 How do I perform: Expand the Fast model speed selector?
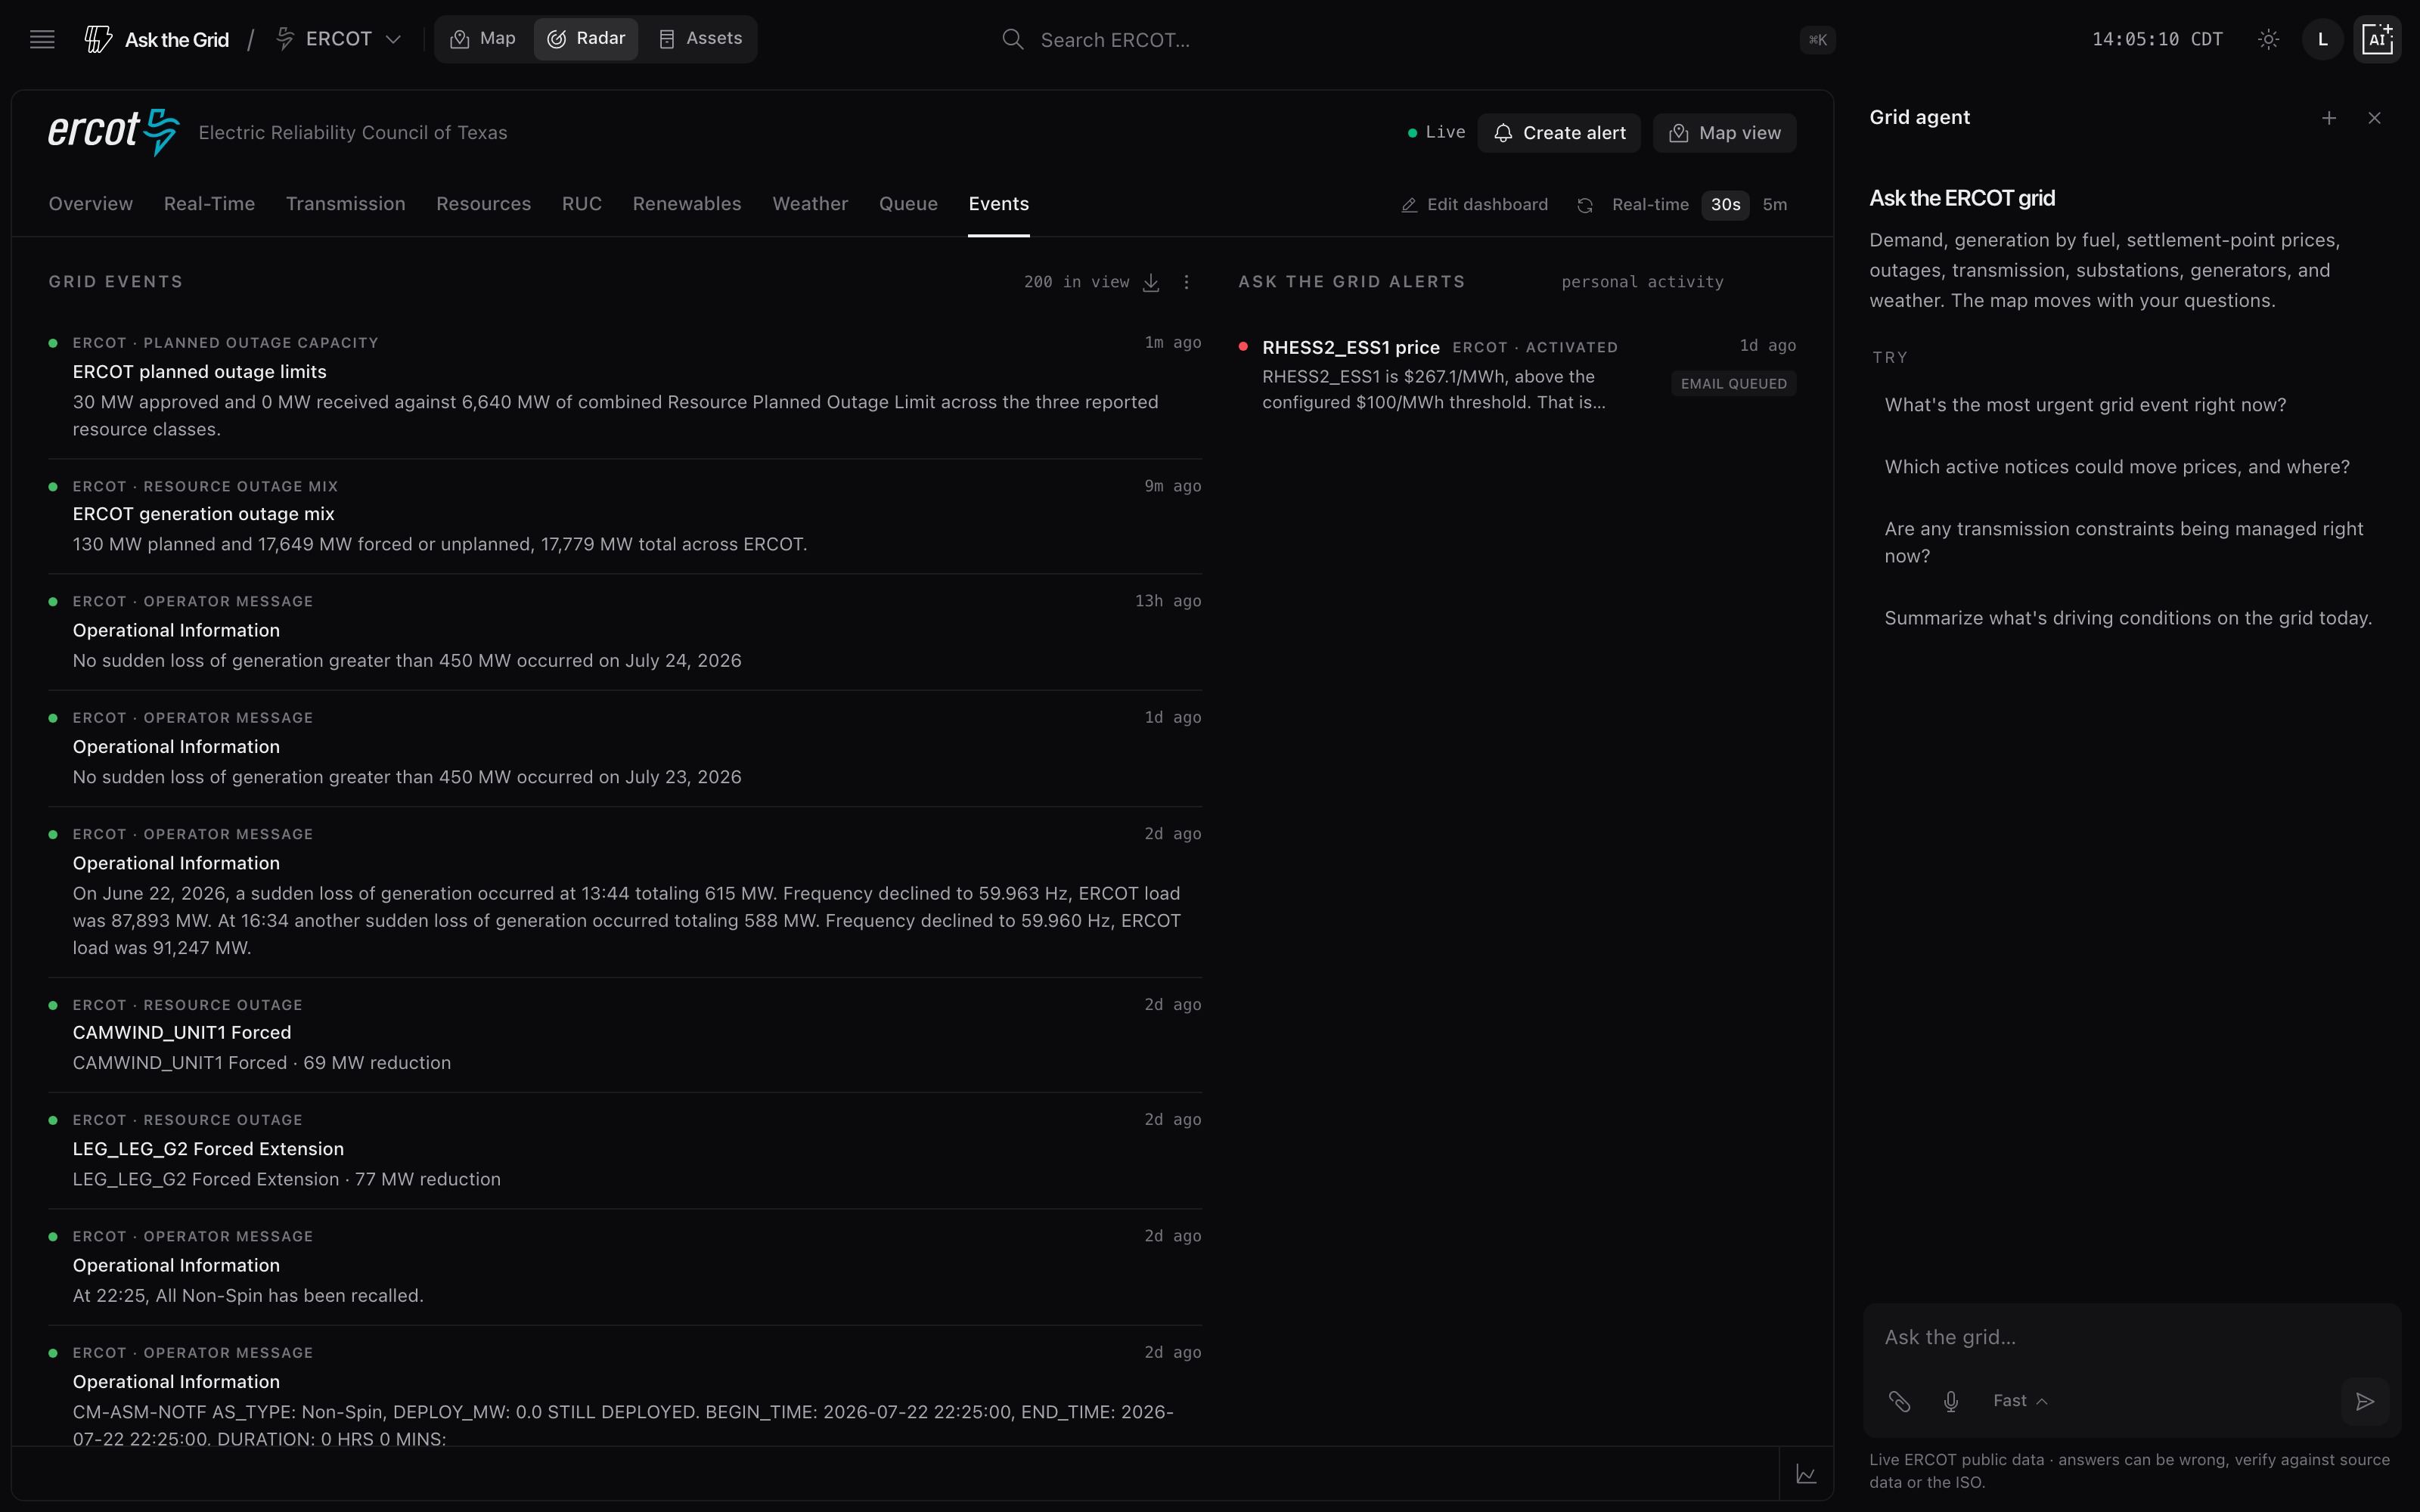2020,1401
